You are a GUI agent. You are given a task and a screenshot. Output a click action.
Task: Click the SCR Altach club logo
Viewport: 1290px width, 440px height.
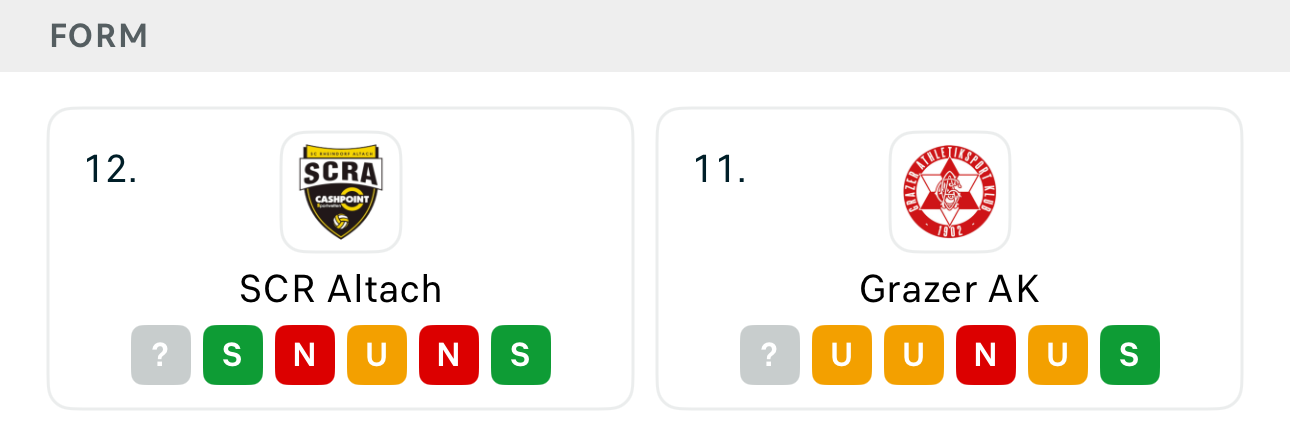click(x=341, y=191)
